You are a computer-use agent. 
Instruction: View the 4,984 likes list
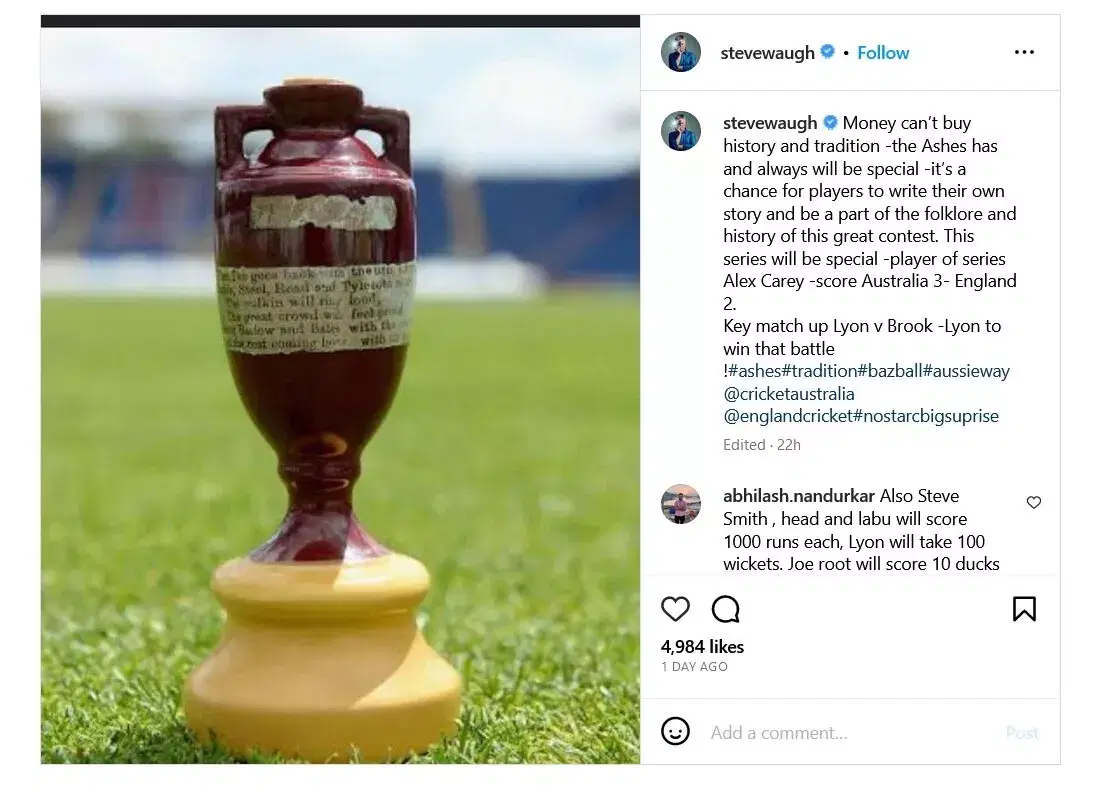point(702,646)
